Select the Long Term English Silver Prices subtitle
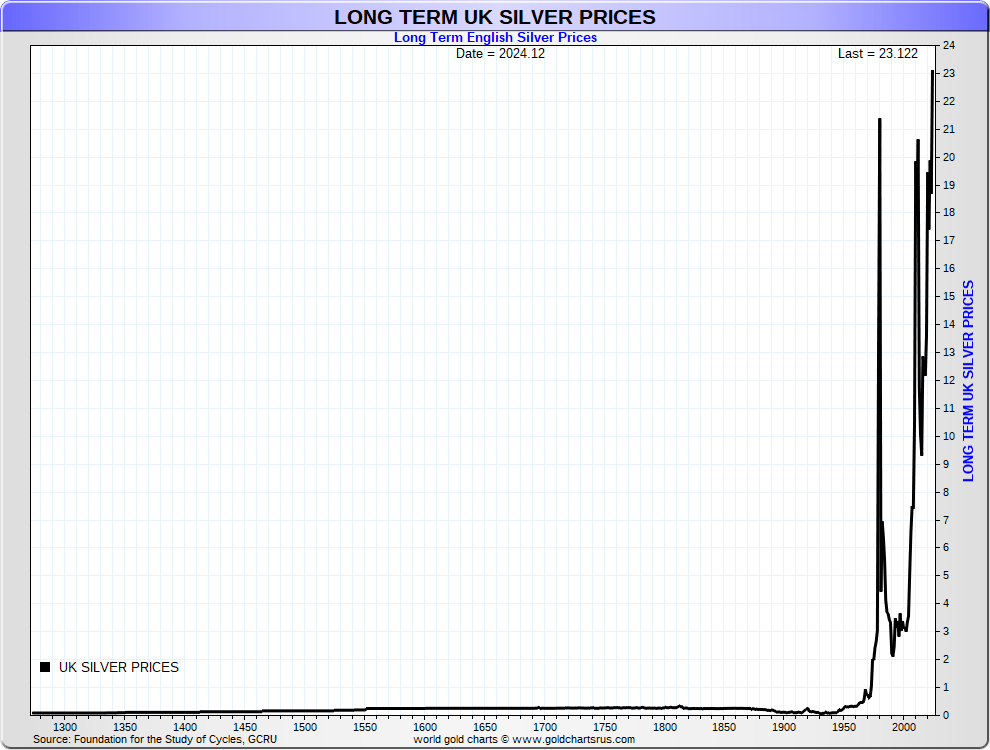Viewport: 990px width, 750px height. (496, 37)
